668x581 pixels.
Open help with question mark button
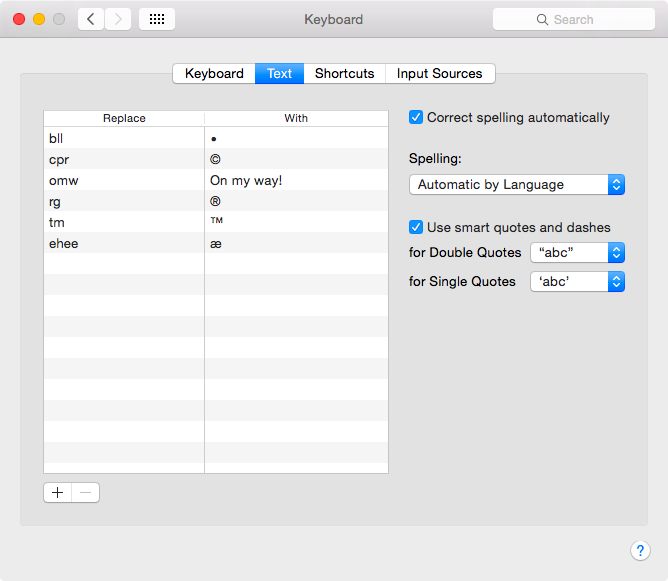(640, 551)
